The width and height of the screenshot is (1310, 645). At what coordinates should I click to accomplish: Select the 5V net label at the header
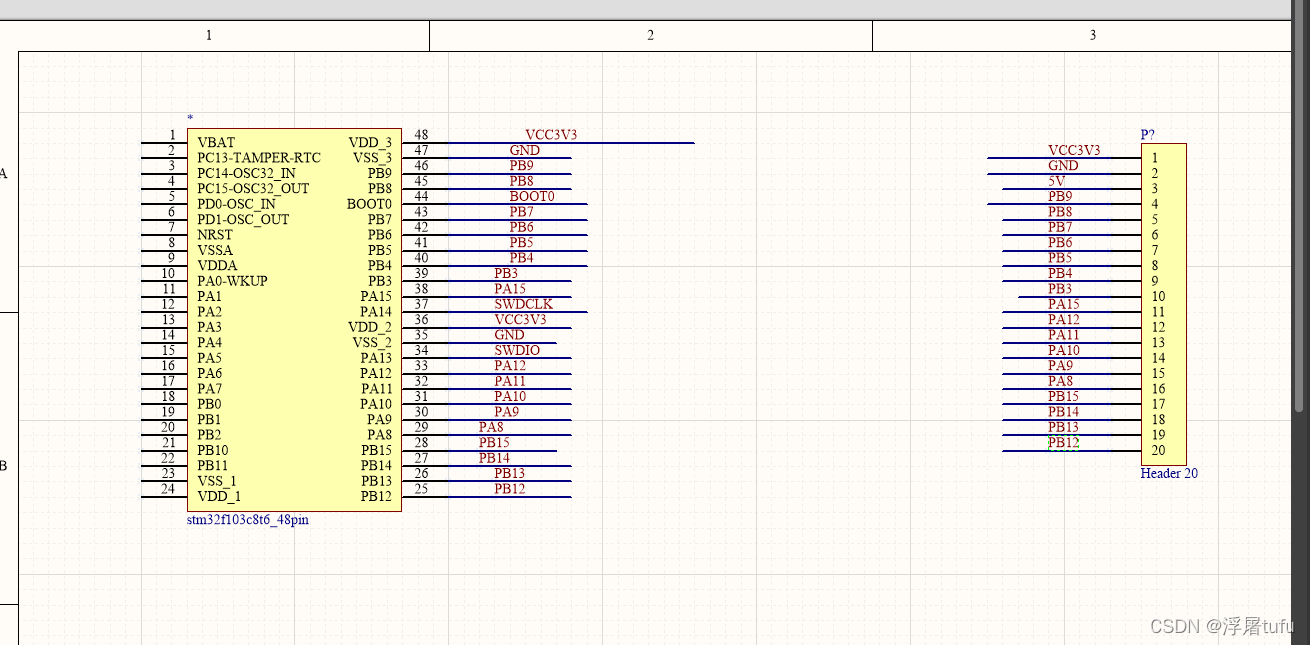[x=1057, y=181]
